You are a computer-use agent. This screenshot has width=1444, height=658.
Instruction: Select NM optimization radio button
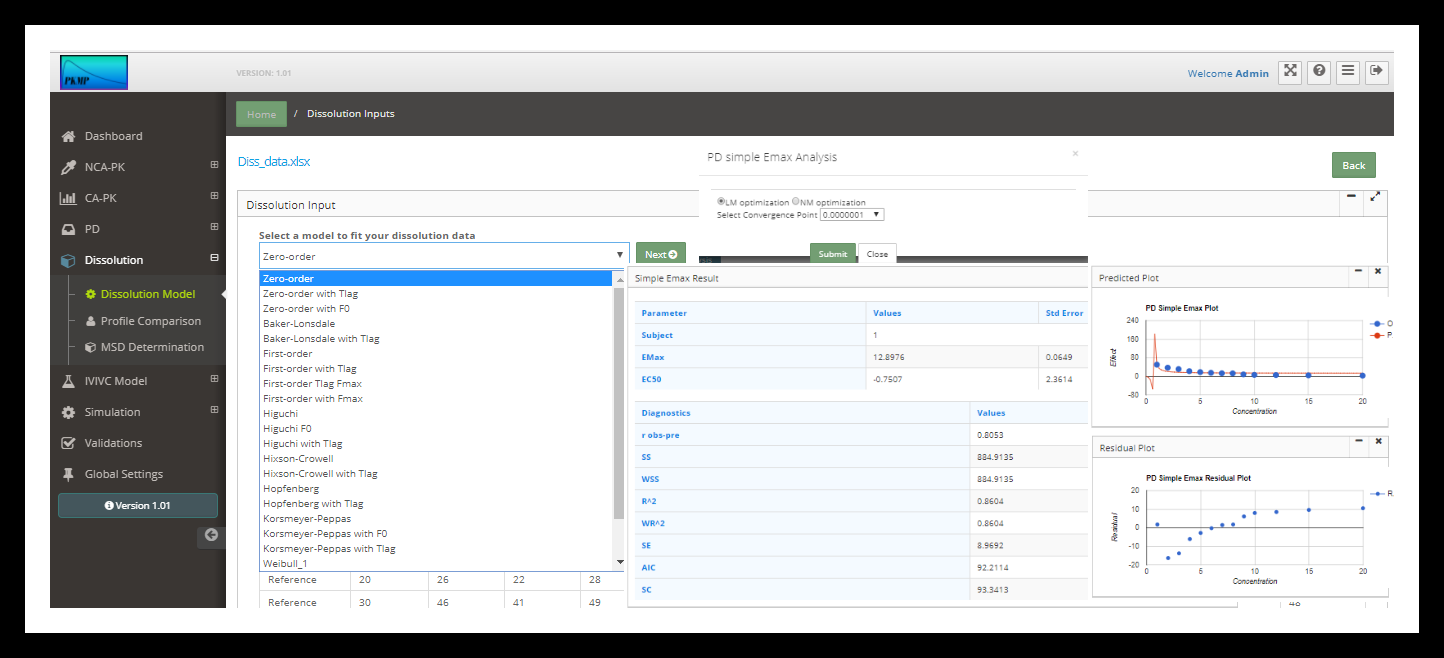point(796,201)
